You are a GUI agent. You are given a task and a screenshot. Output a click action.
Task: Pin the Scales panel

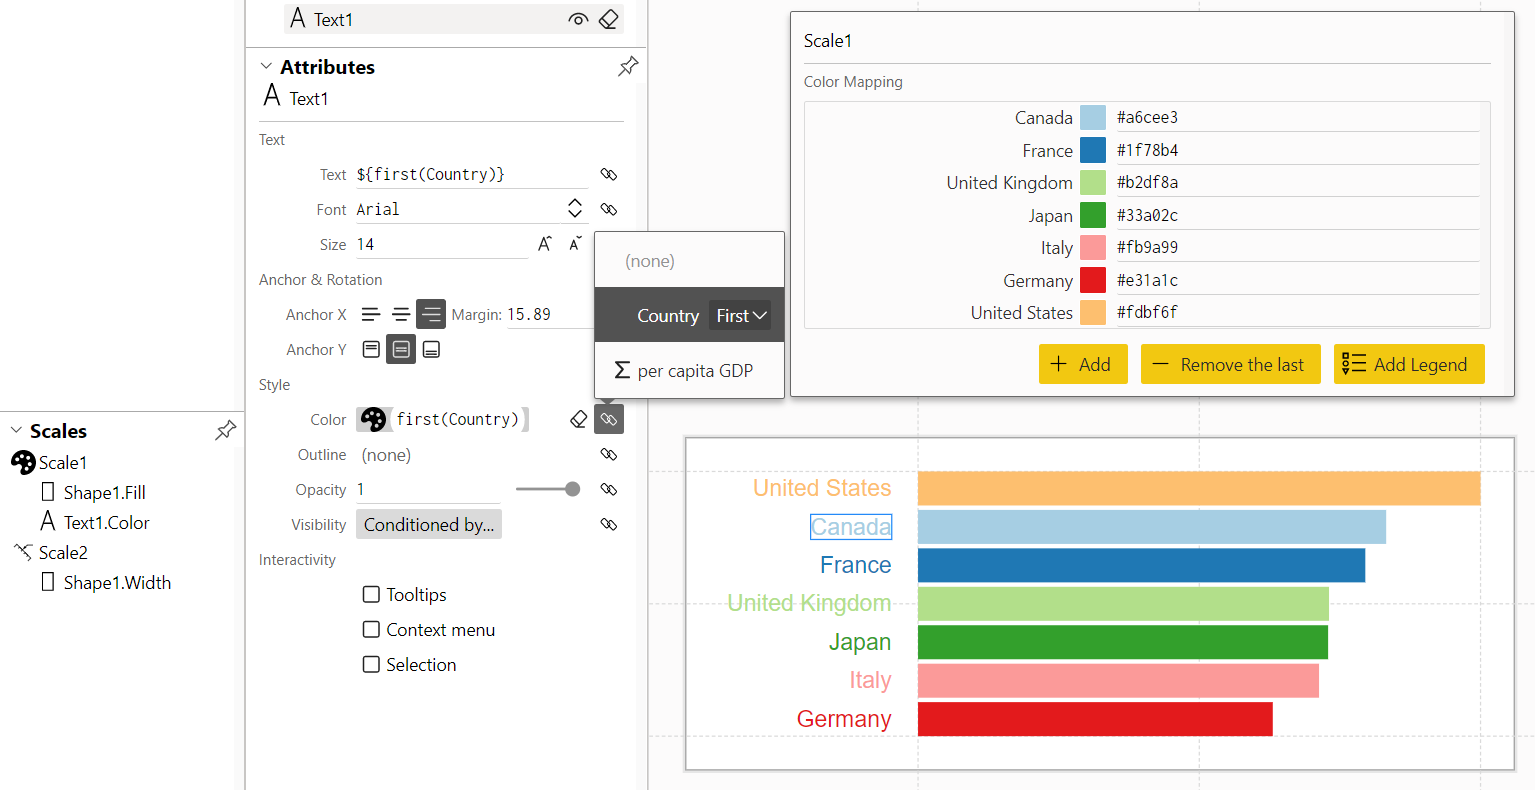226,431
